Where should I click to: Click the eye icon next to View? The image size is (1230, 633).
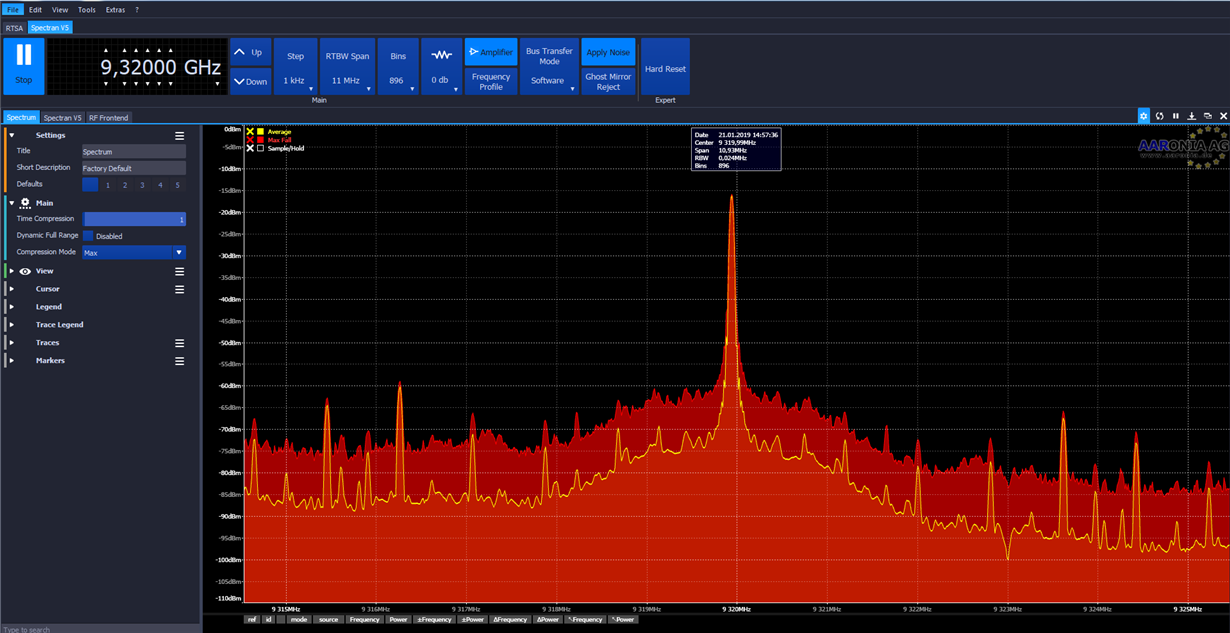[24, 271]
